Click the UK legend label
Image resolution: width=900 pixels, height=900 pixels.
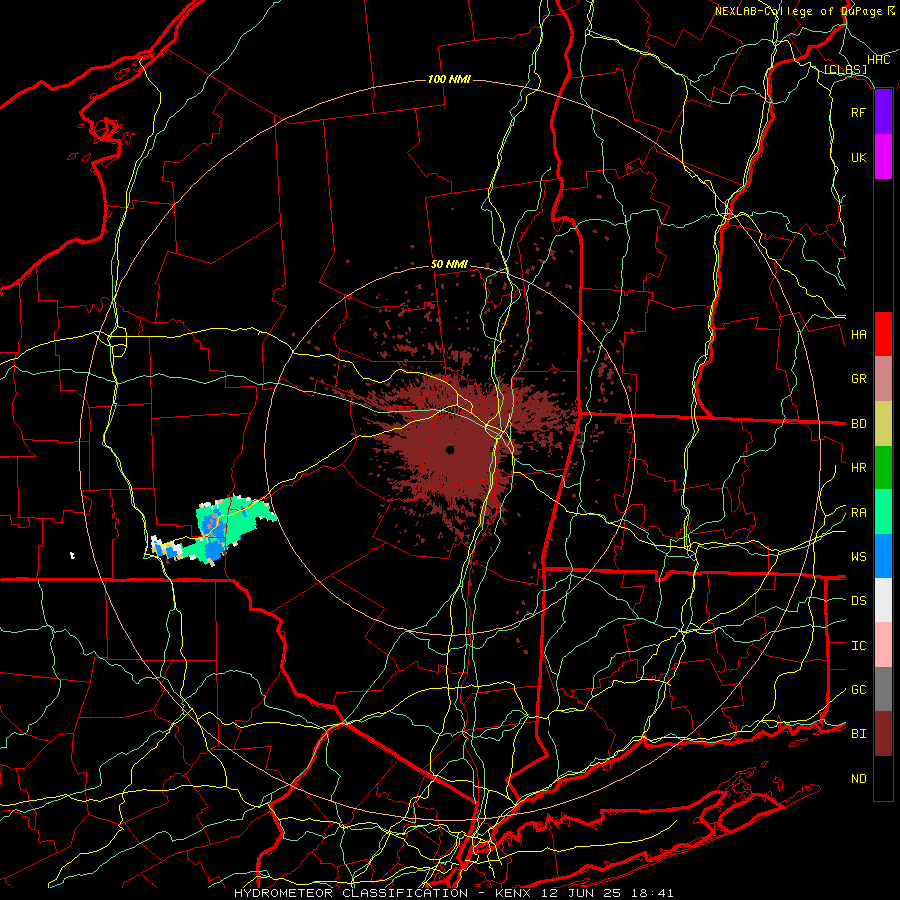(858, 157)
